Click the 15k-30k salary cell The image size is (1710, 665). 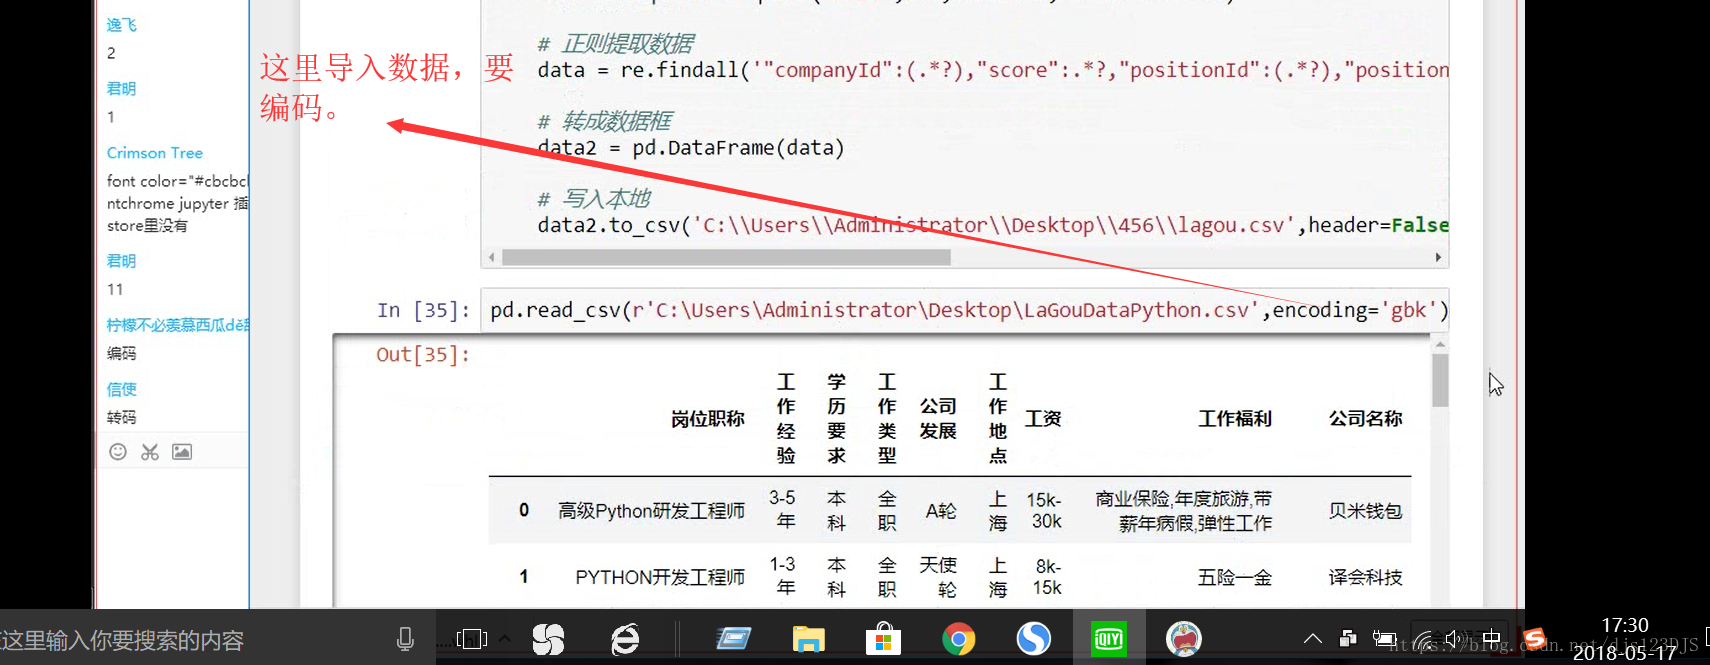(x=1044, y=511)
